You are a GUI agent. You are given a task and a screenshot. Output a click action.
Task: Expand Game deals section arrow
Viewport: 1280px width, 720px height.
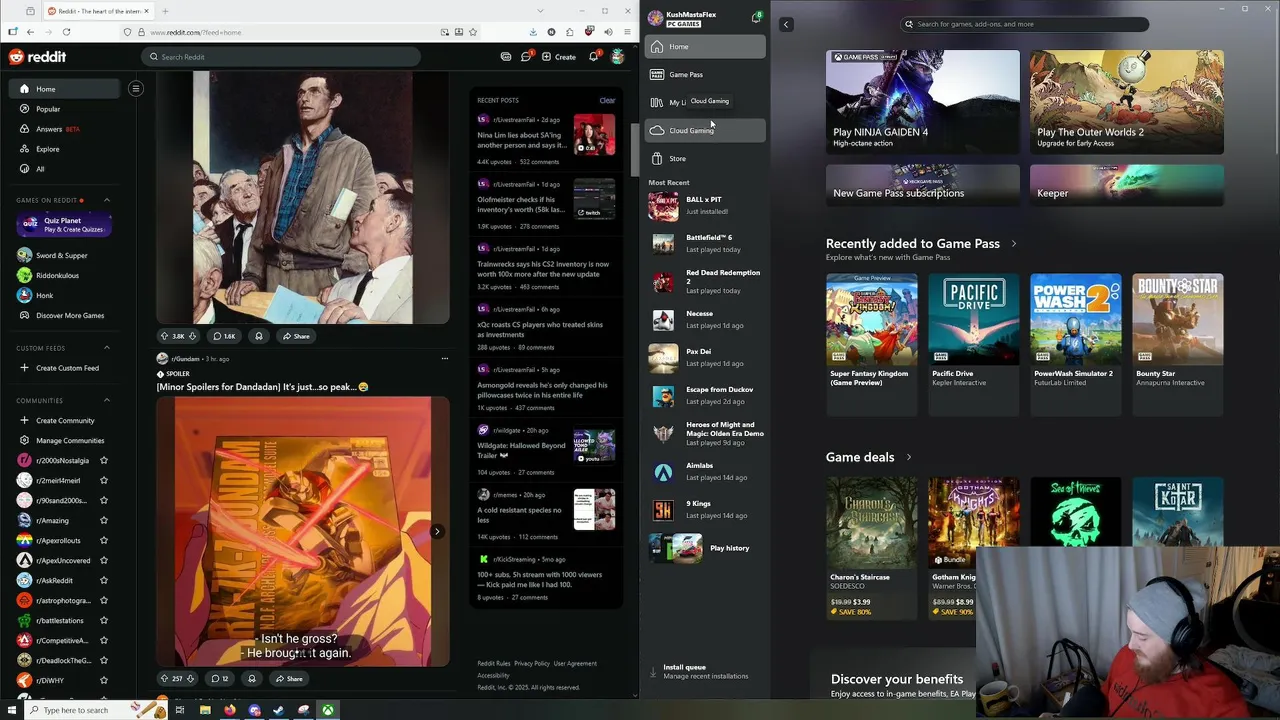(908, 457)
